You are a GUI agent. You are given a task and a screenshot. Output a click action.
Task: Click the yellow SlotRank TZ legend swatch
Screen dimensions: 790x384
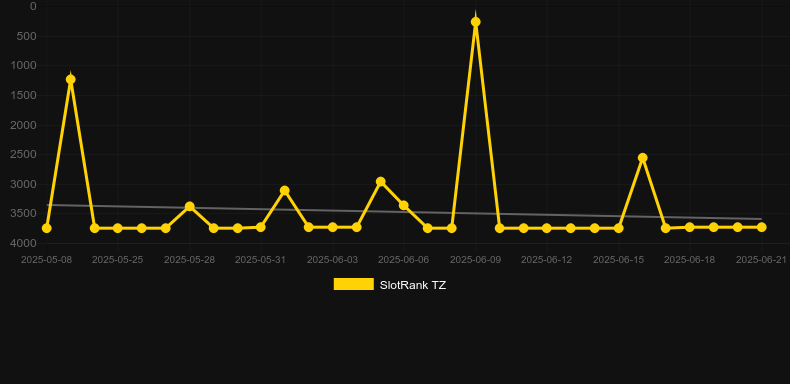coord(354,284)
